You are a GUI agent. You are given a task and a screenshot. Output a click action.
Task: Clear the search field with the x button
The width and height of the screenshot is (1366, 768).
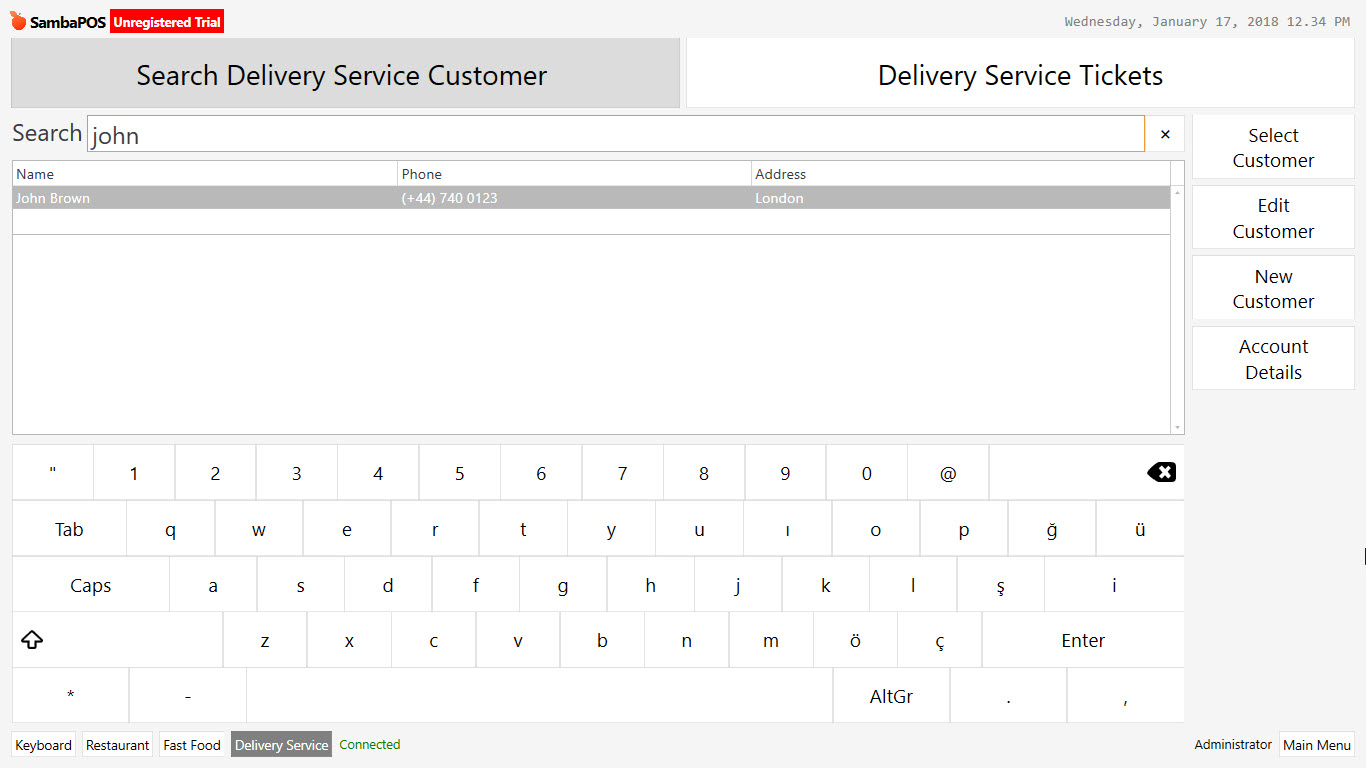pos(1164,133)
